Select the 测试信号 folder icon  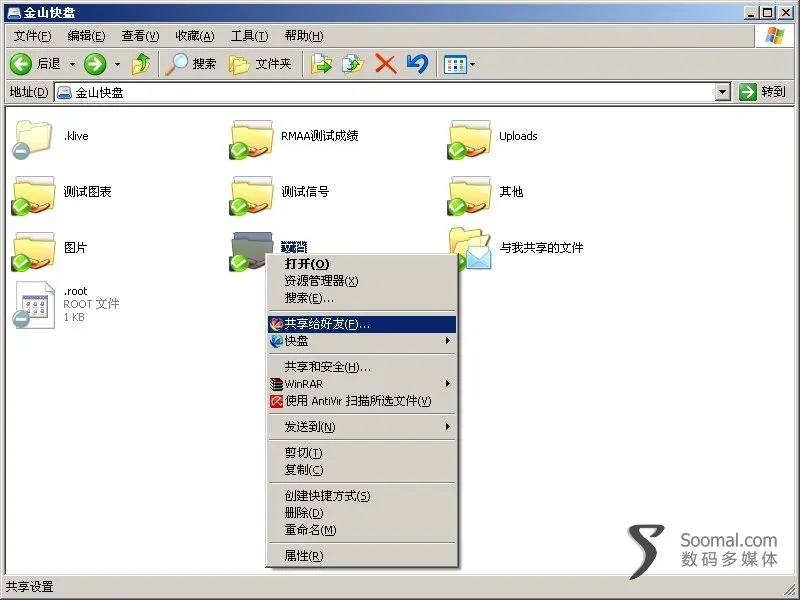251,195
